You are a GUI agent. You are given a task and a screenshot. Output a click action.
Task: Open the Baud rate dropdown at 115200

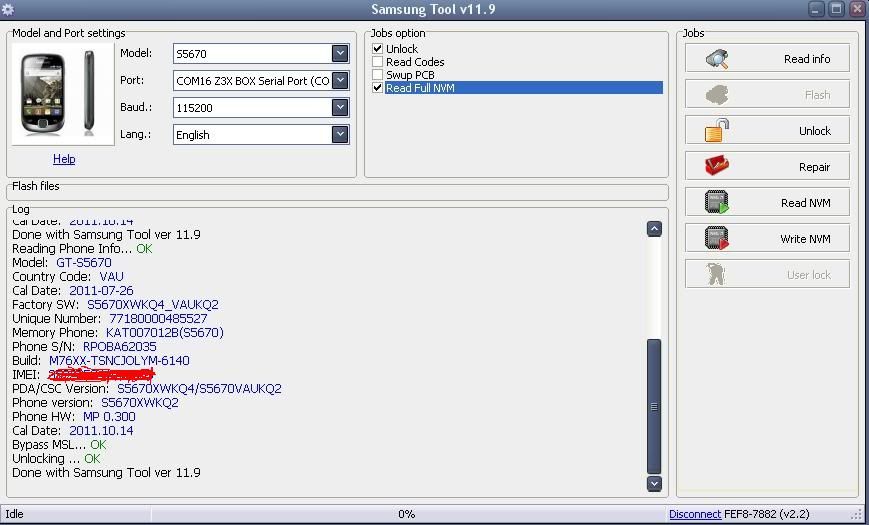[x=340, y=107]
